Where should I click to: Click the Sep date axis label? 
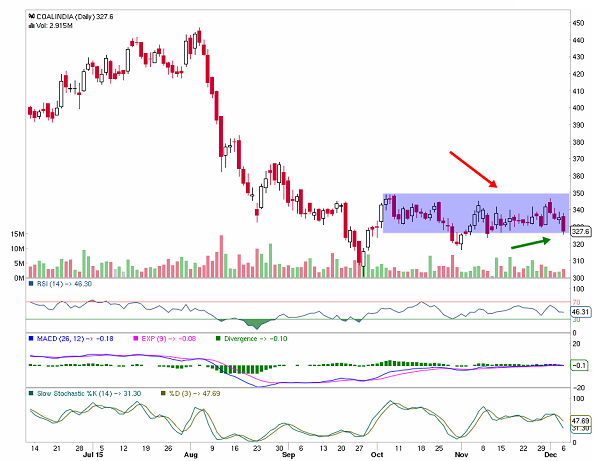[x=289, y=455]
